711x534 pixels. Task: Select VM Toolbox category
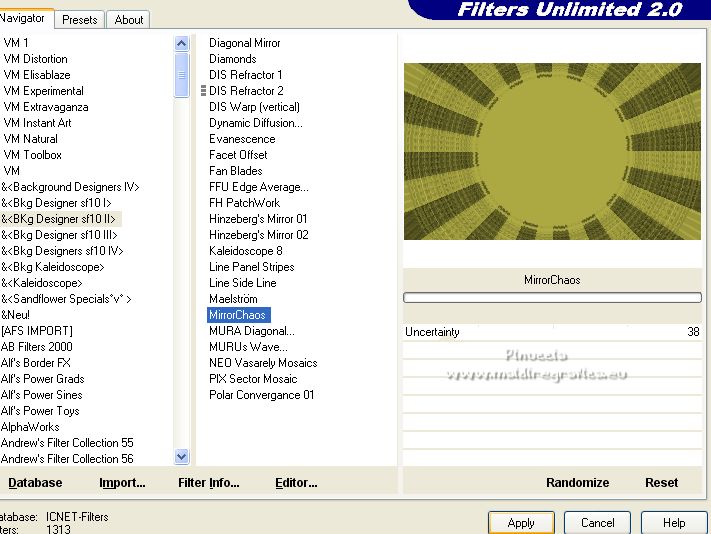tap(32, 155)
